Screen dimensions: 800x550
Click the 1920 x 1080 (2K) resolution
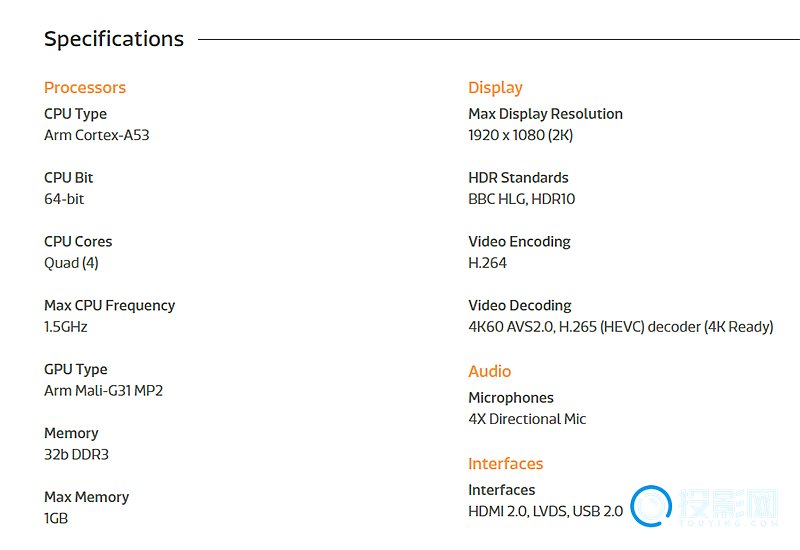point(520,135)
